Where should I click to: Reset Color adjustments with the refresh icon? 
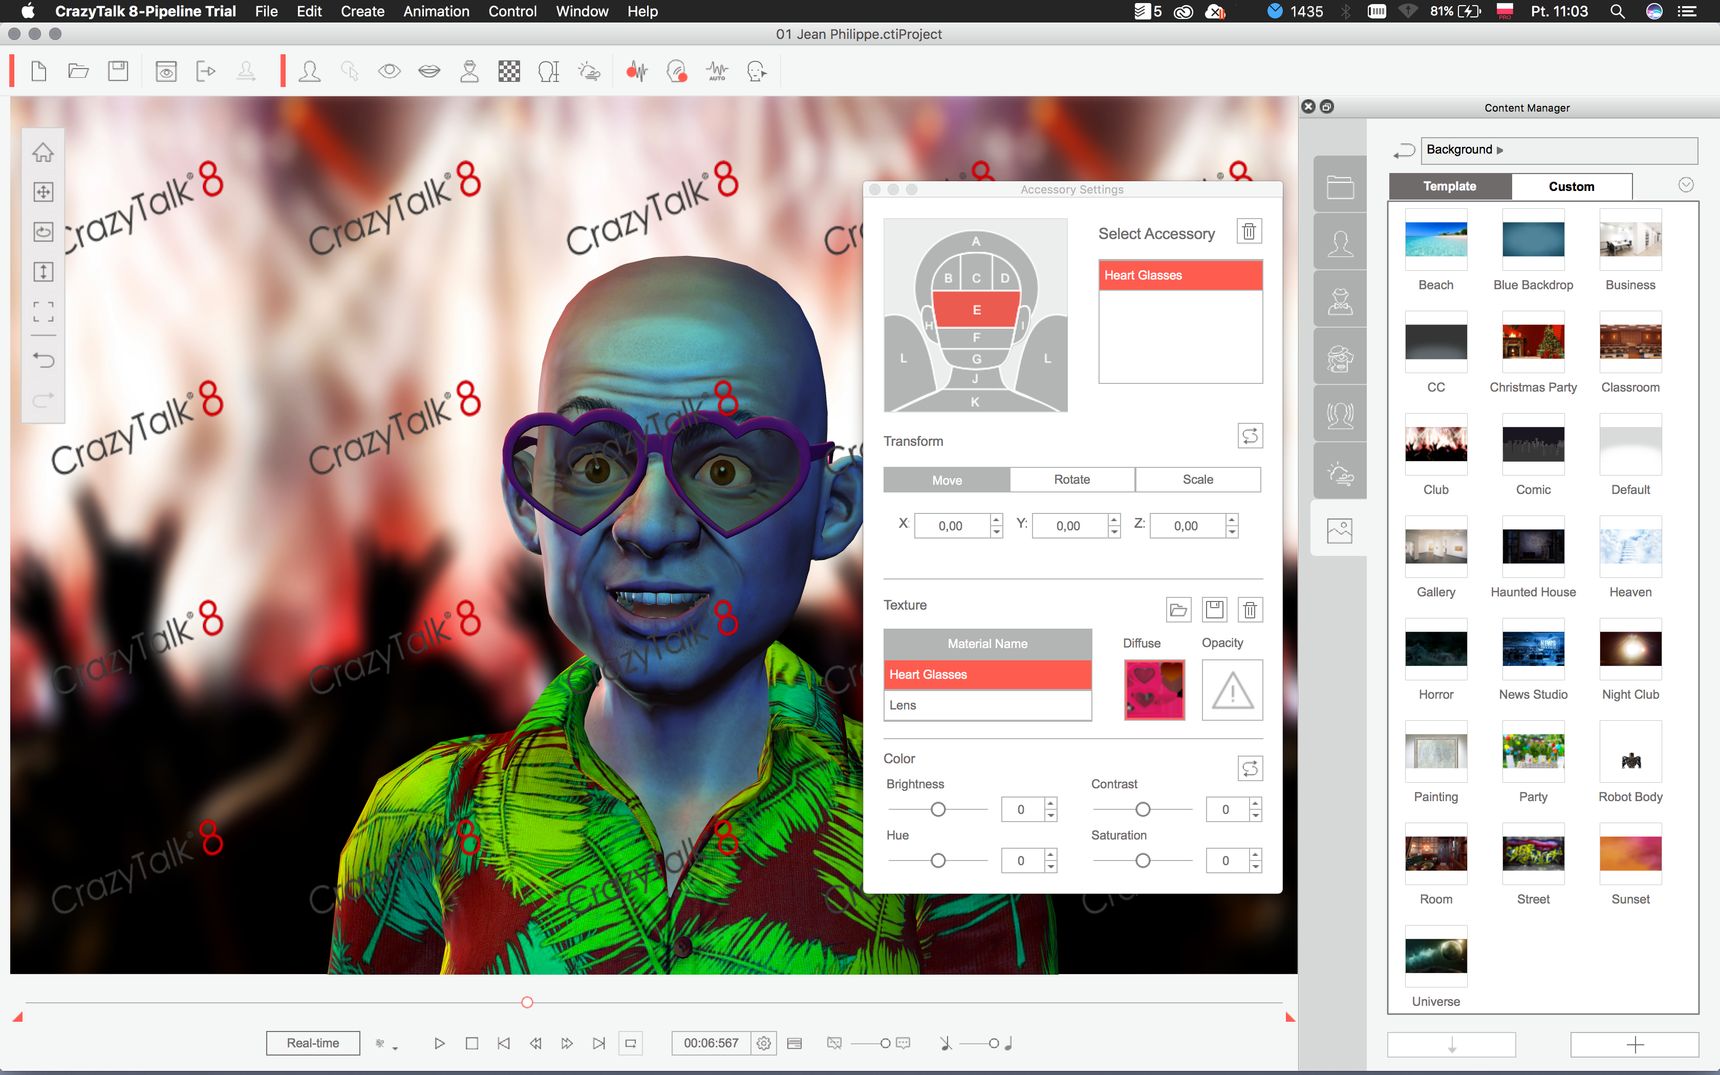tap(1250, 768)
